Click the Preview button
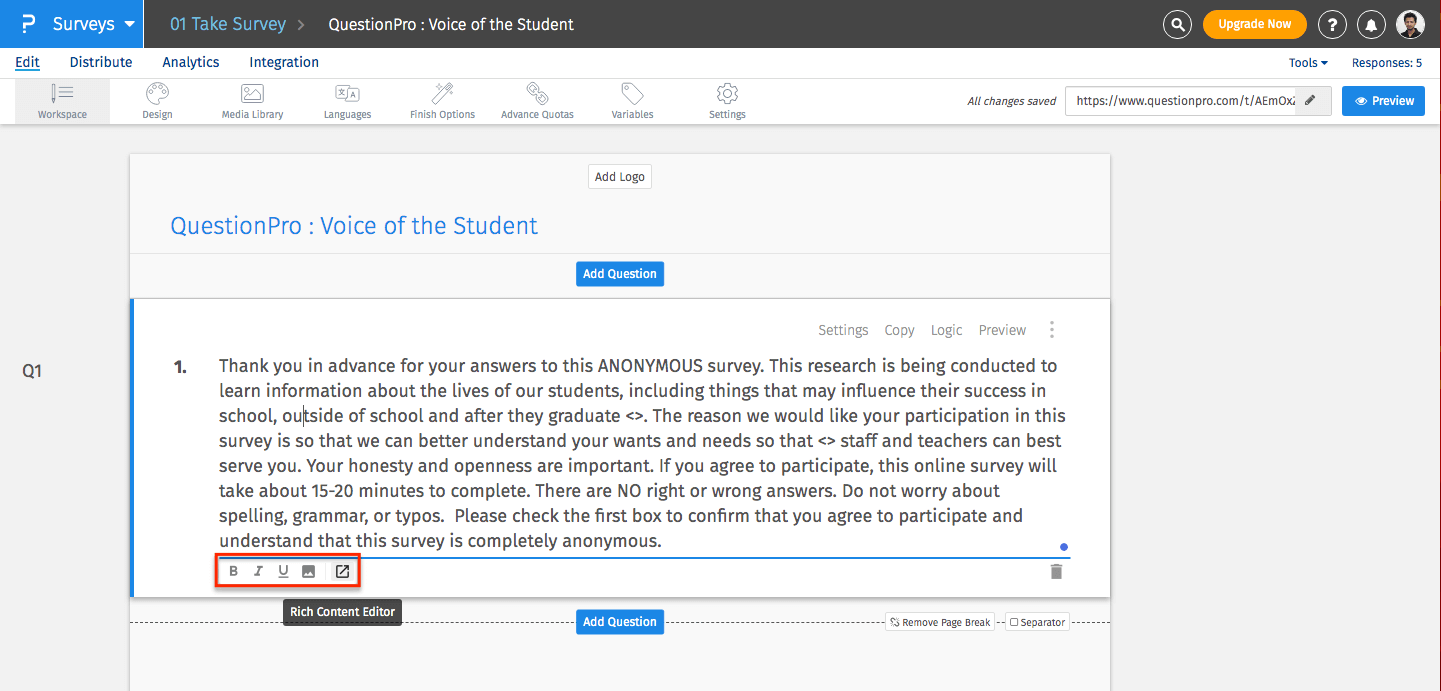This screenshot has width=1441, height=691. click(1383, 100)
